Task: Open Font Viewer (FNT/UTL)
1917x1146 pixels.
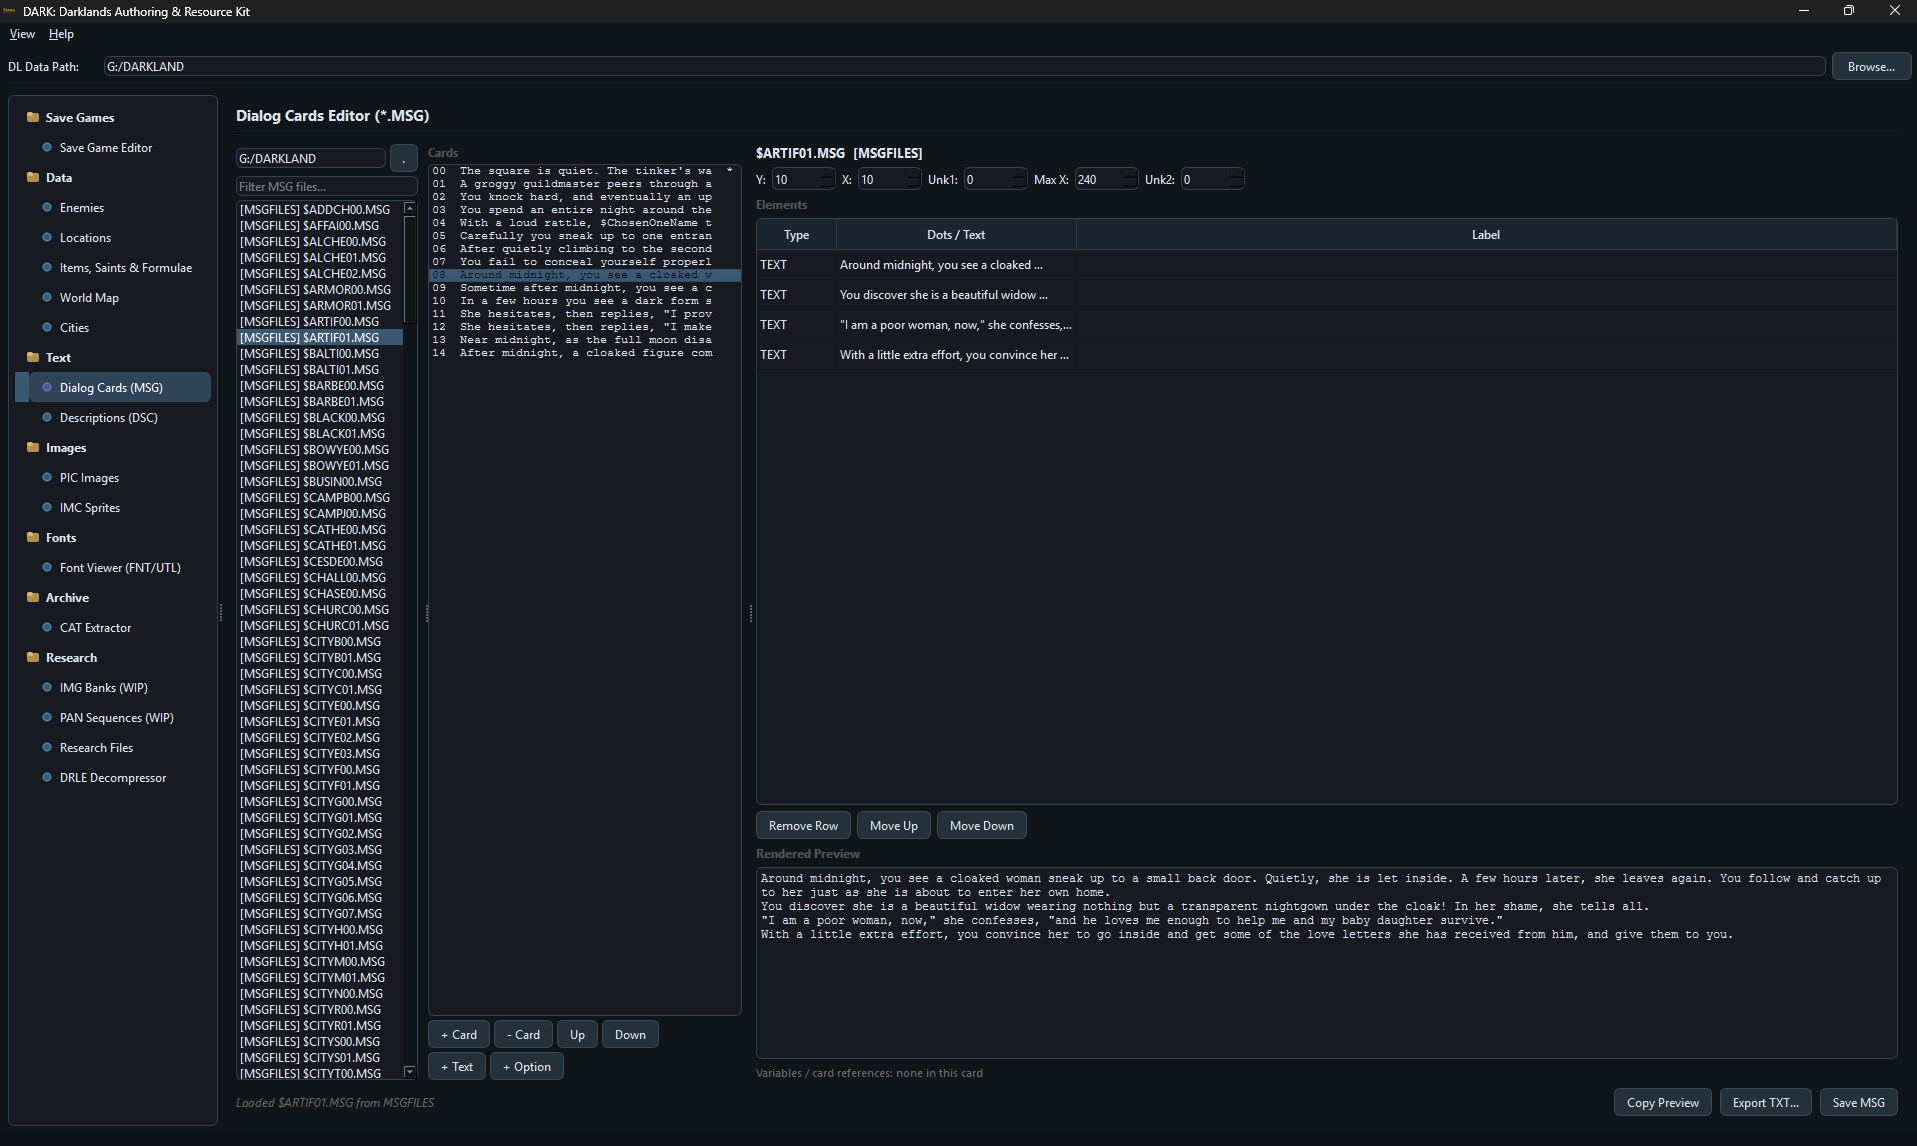Action: [120, 567]
